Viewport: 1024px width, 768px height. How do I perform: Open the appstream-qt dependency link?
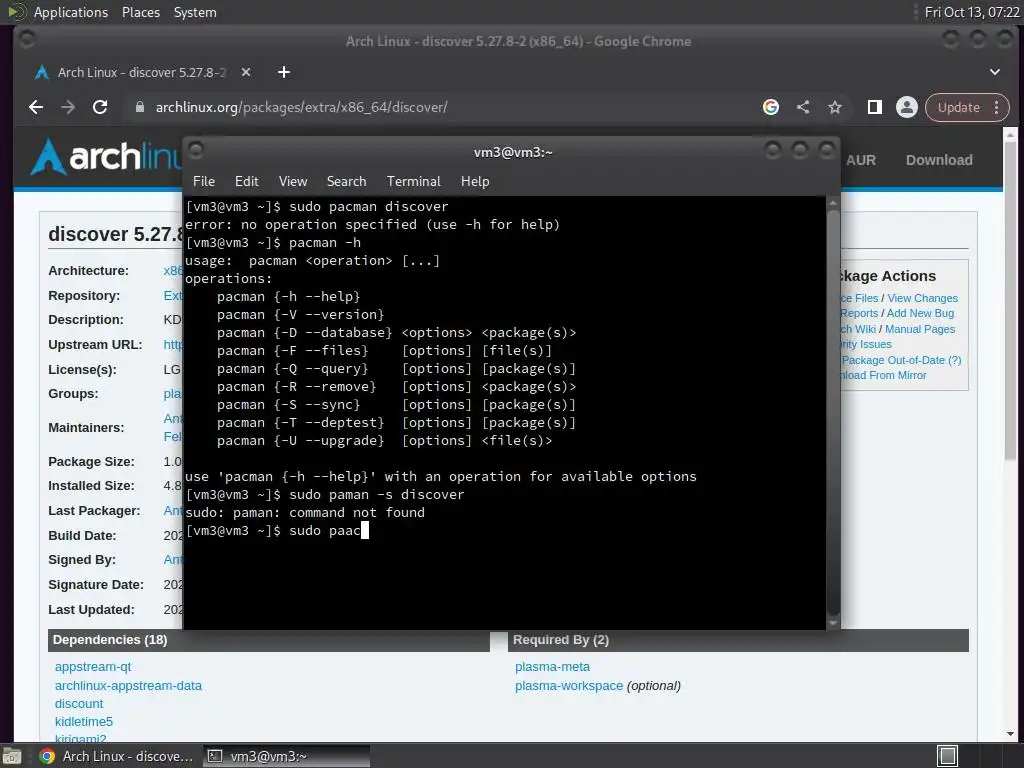click(x=93, y=667)
